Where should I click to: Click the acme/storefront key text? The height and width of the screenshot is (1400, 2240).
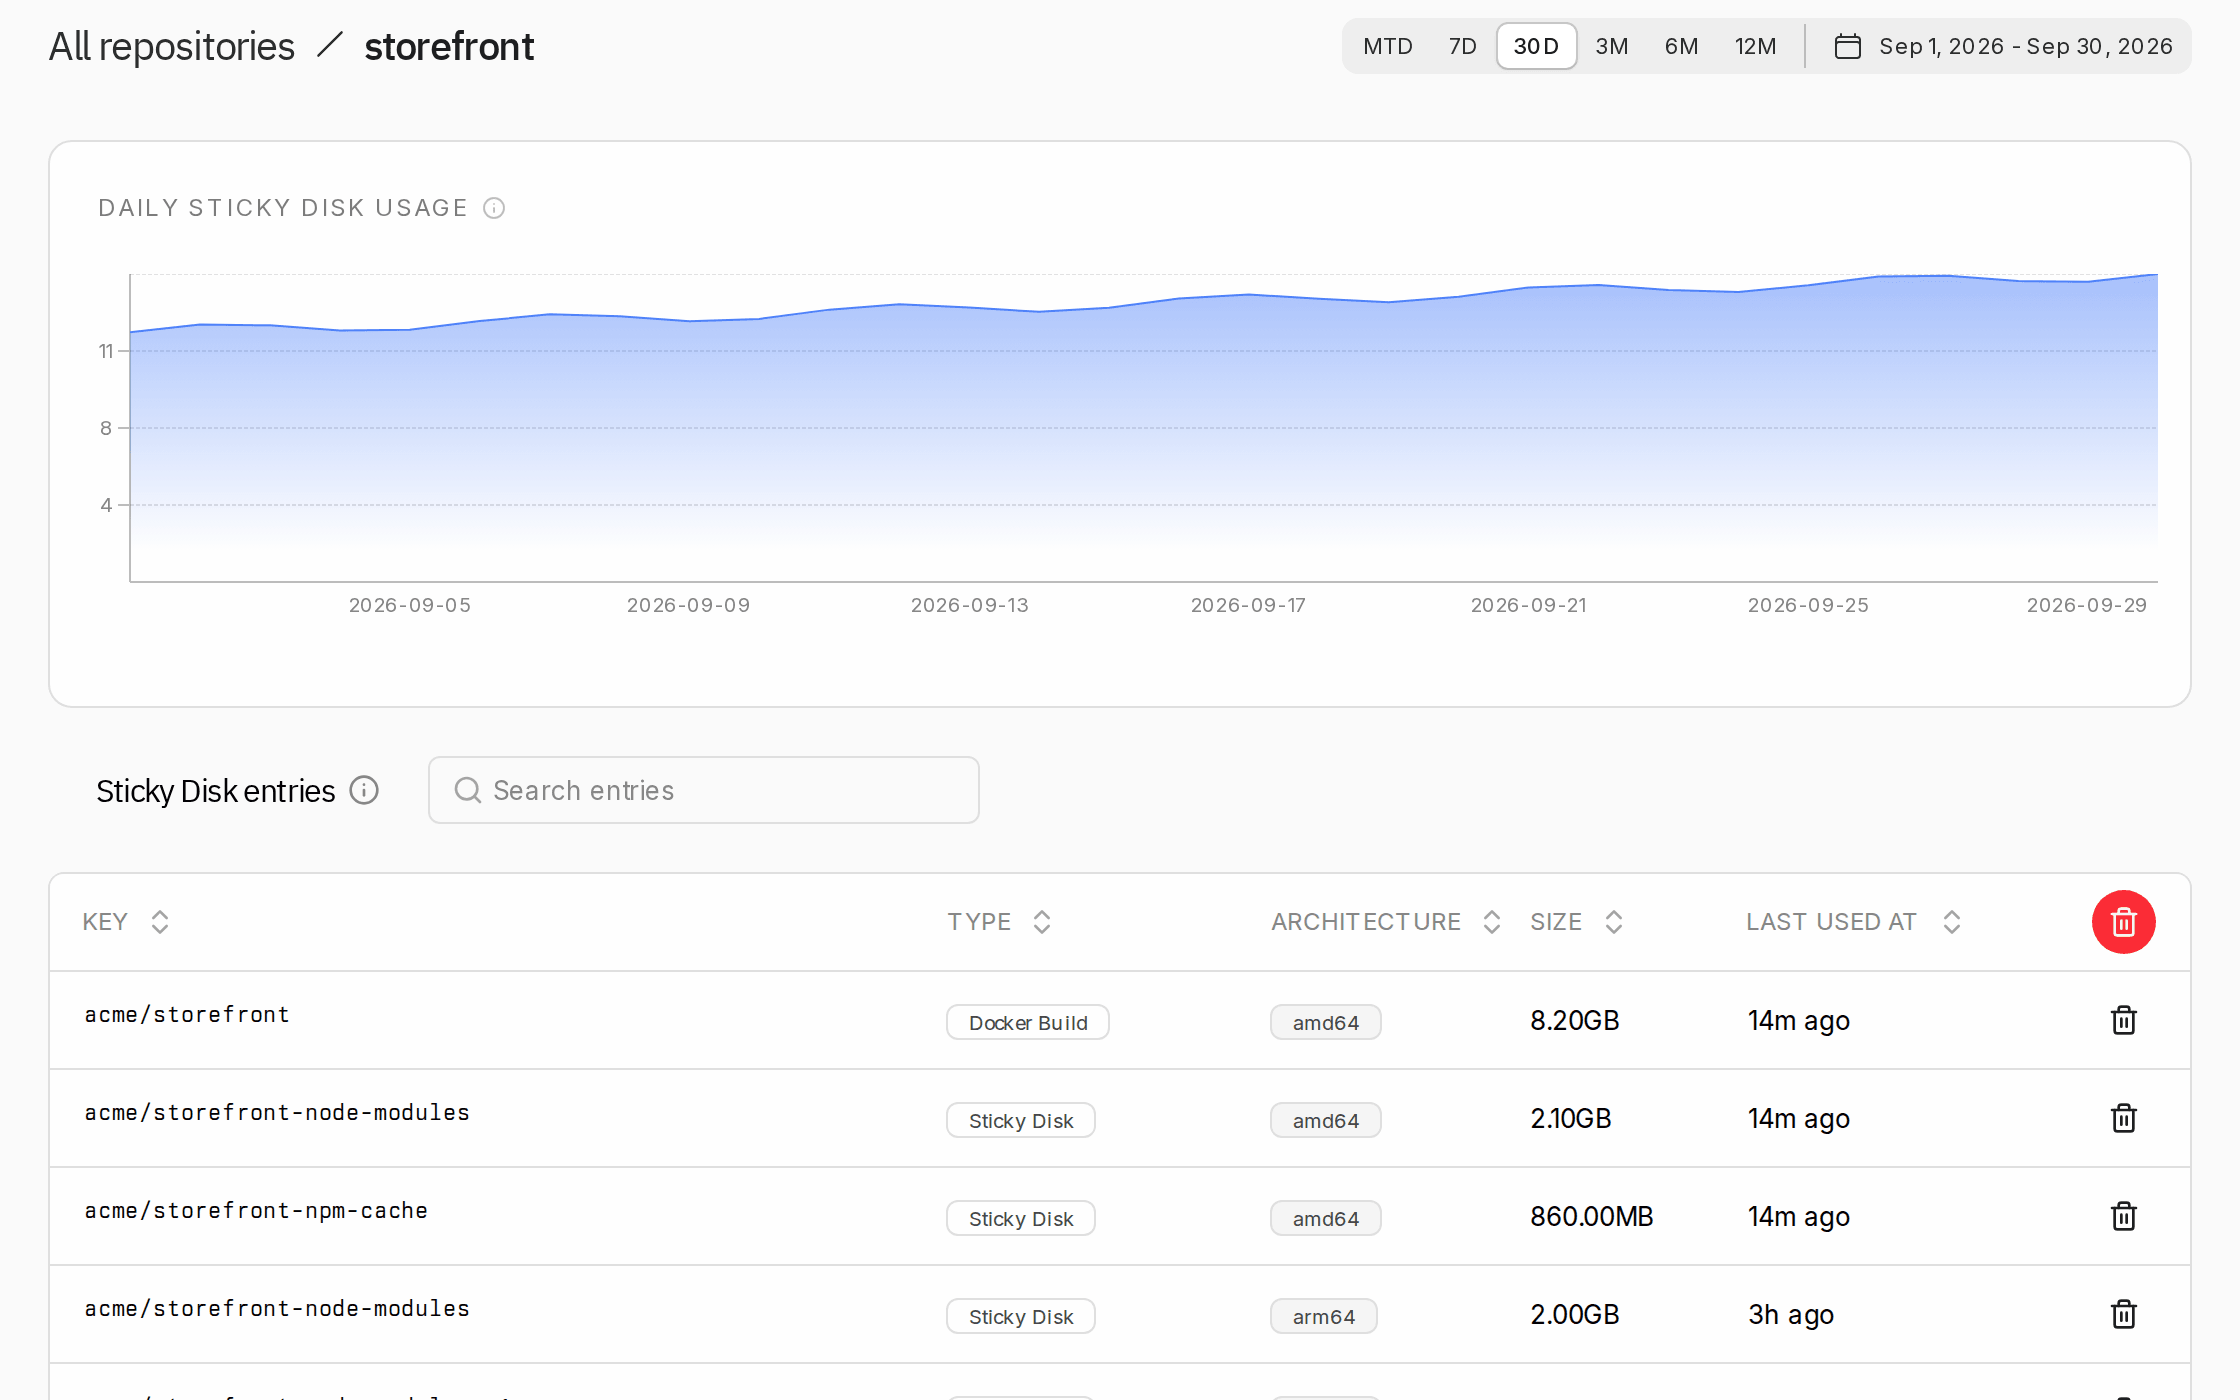pyautogui.click(x=187, y=1014)
